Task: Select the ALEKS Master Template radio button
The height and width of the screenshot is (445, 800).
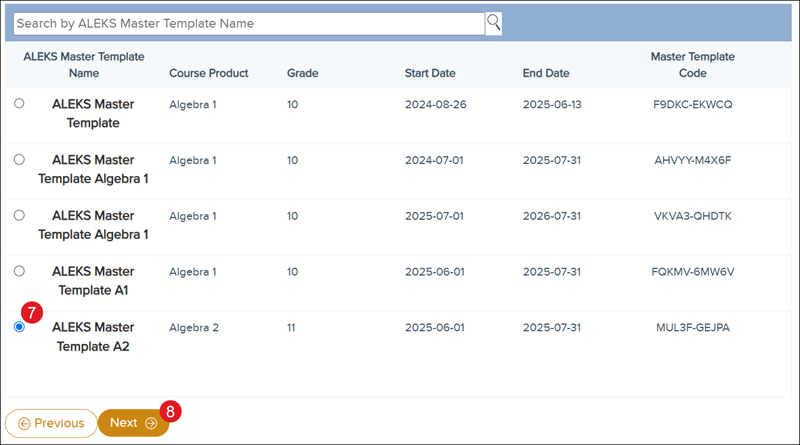Action: coord(19,103)
